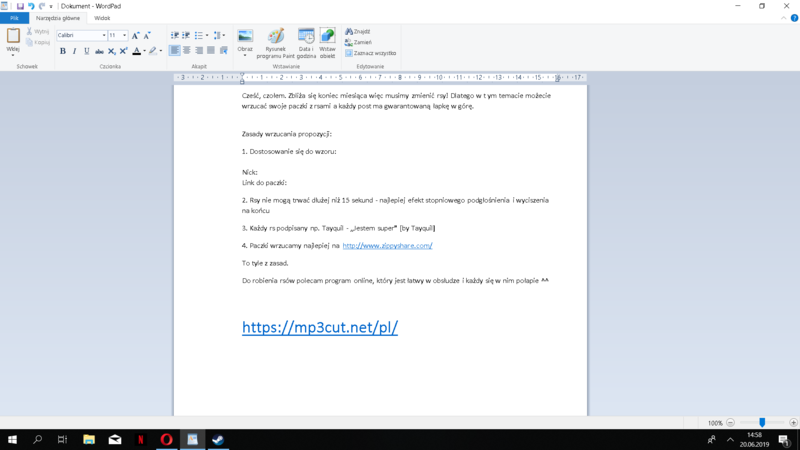
Task: Click the first-line indent marker on ruler
Action: (242, 74)
